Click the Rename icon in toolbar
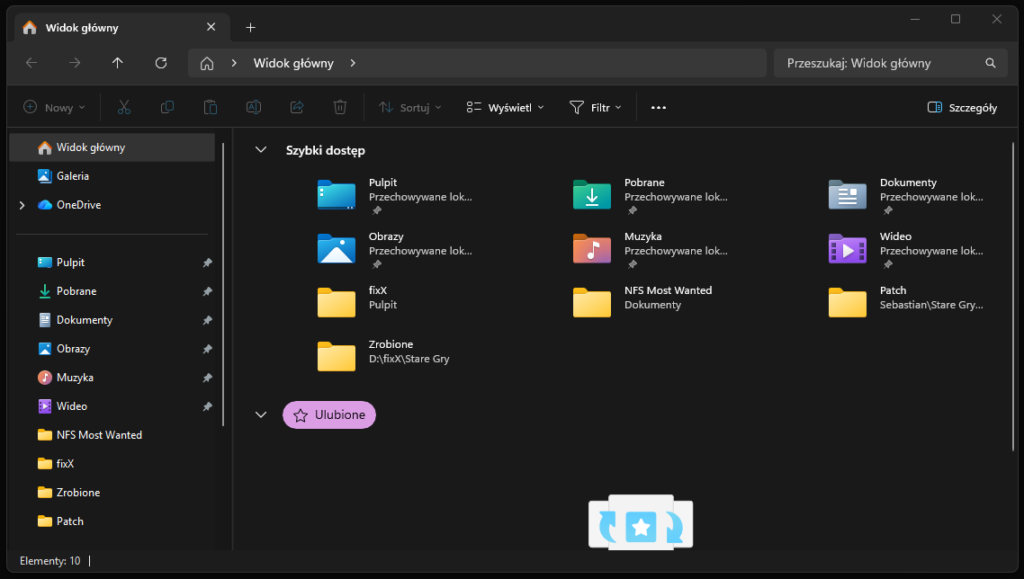This screenshot has height=579, width=1024. tap(254, 107)
